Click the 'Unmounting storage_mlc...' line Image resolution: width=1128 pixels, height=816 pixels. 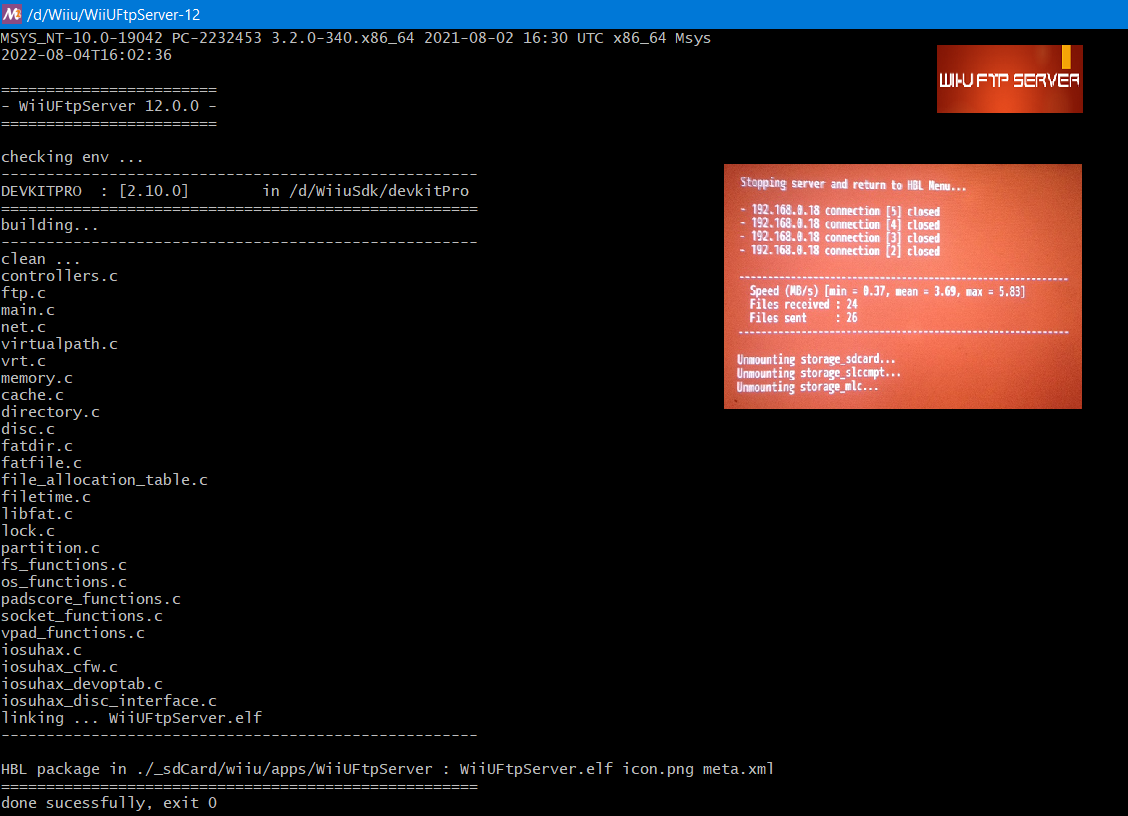[807, 387]
